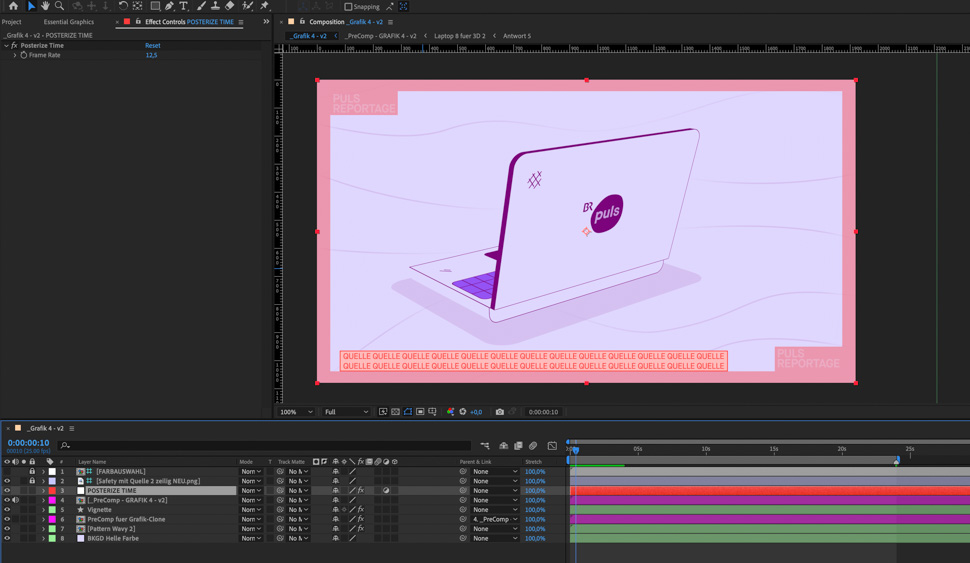Navigate to Laptop 8 fuer 3D 2 breadcrumb
The width and height of the screenshot is (970, 563).
pos(460,36)
